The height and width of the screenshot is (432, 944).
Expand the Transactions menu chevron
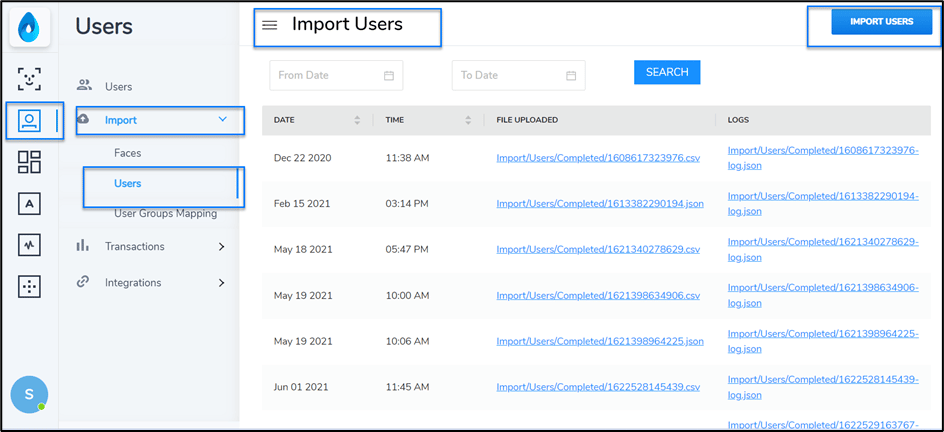[222, 247]
